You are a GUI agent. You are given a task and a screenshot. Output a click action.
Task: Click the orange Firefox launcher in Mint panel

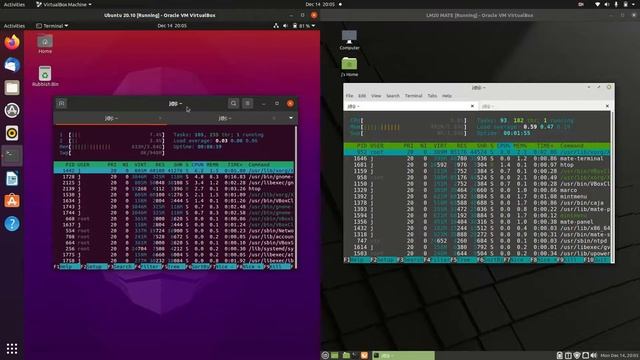(364, 355)
